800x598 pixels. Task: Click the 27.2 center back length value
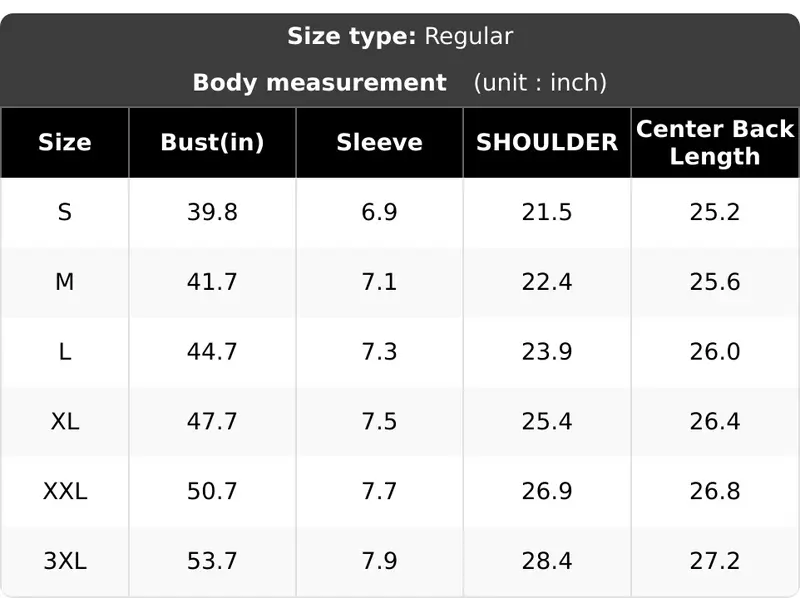click(x=715, y=561)
